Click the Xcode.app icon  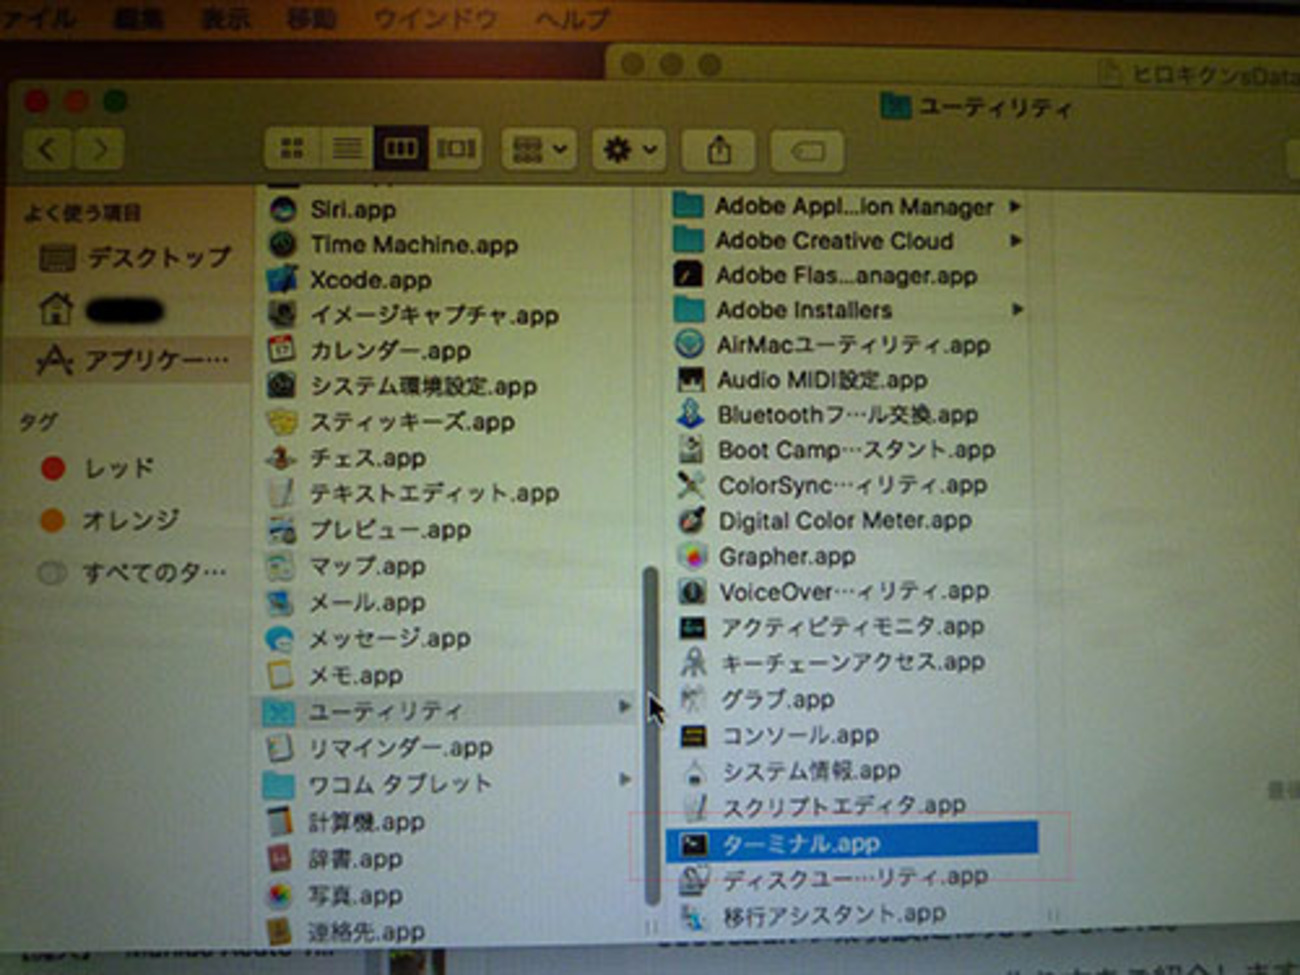(x=283, y=279)
